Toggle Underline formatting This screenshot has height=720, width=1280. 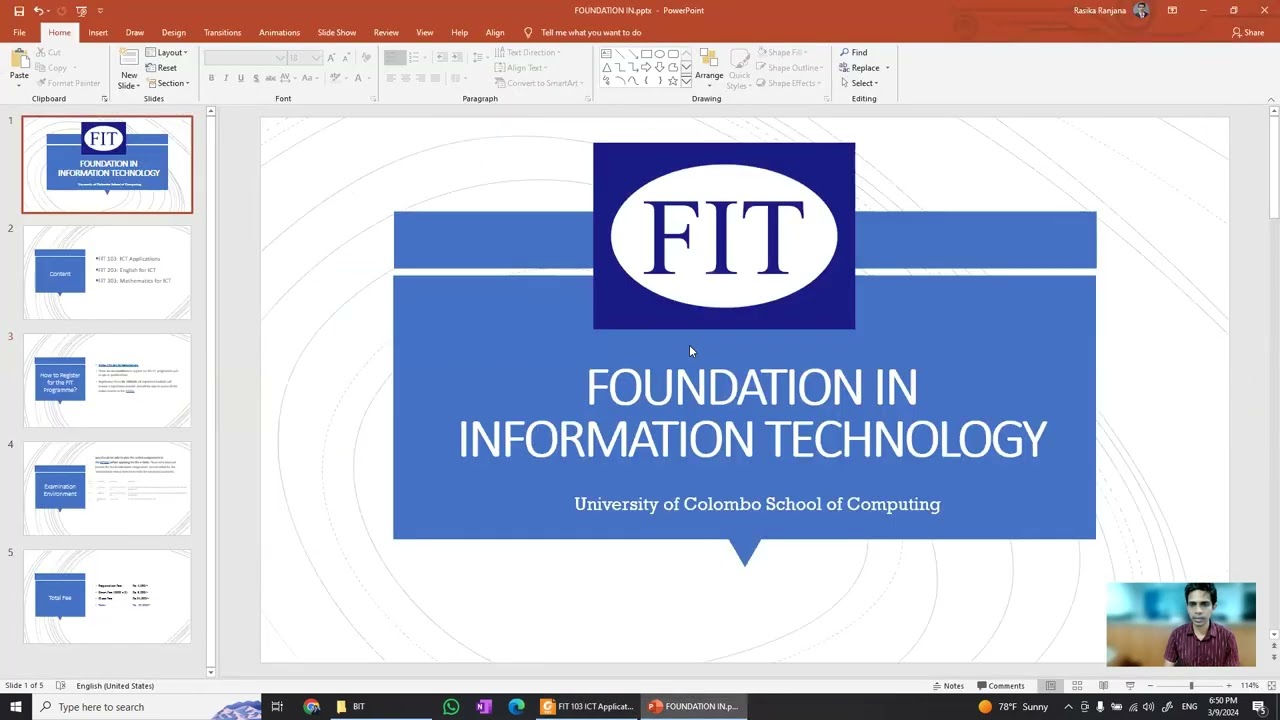(x=240, y=78)
